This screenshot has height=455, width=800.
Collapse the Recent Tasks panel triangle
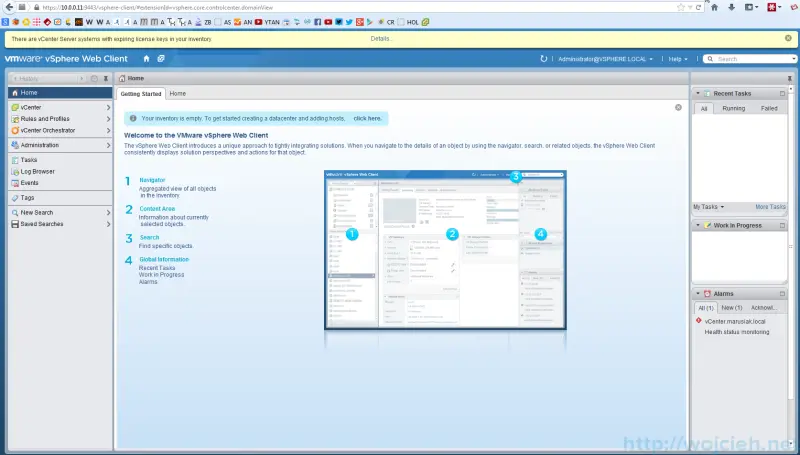tap(698, 93)
